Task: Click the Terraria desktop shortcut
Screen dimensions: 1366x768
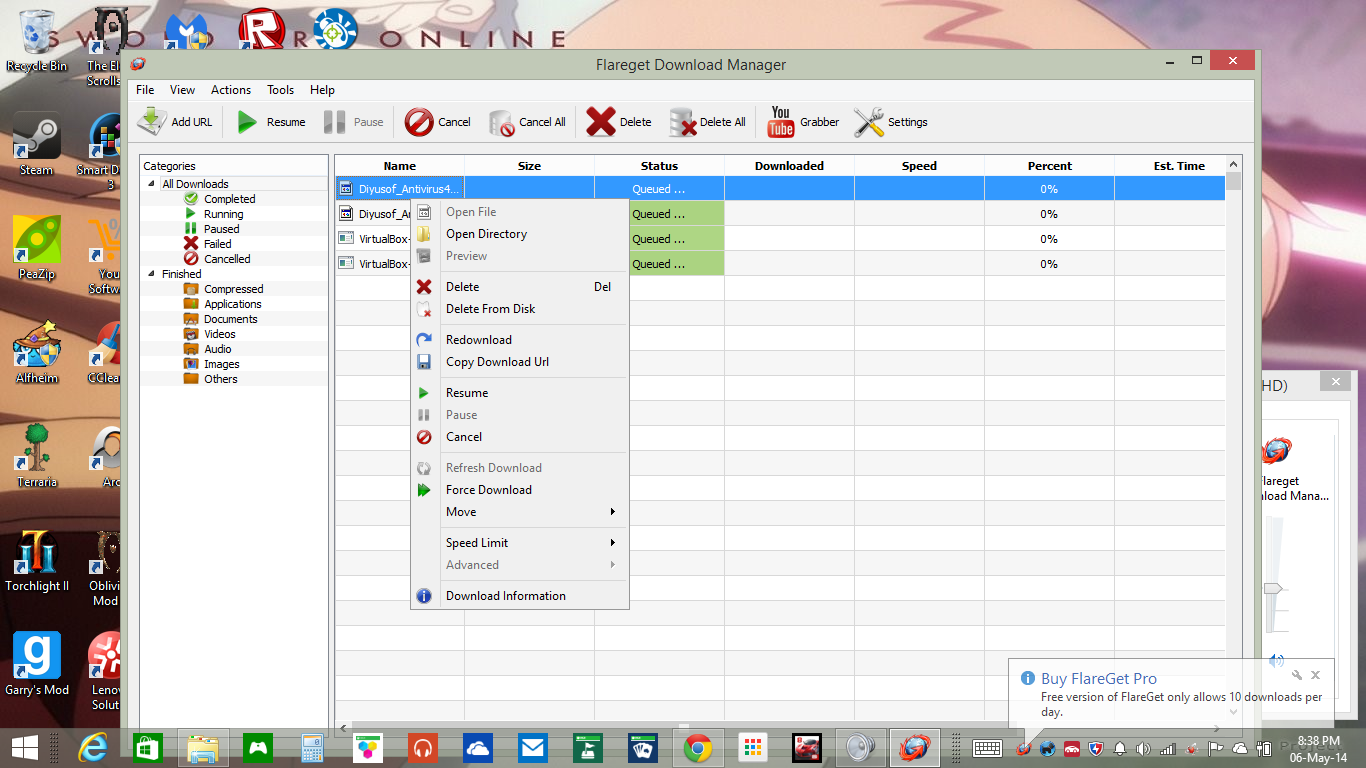Action: pyautogui.click(x=37, y=455)
